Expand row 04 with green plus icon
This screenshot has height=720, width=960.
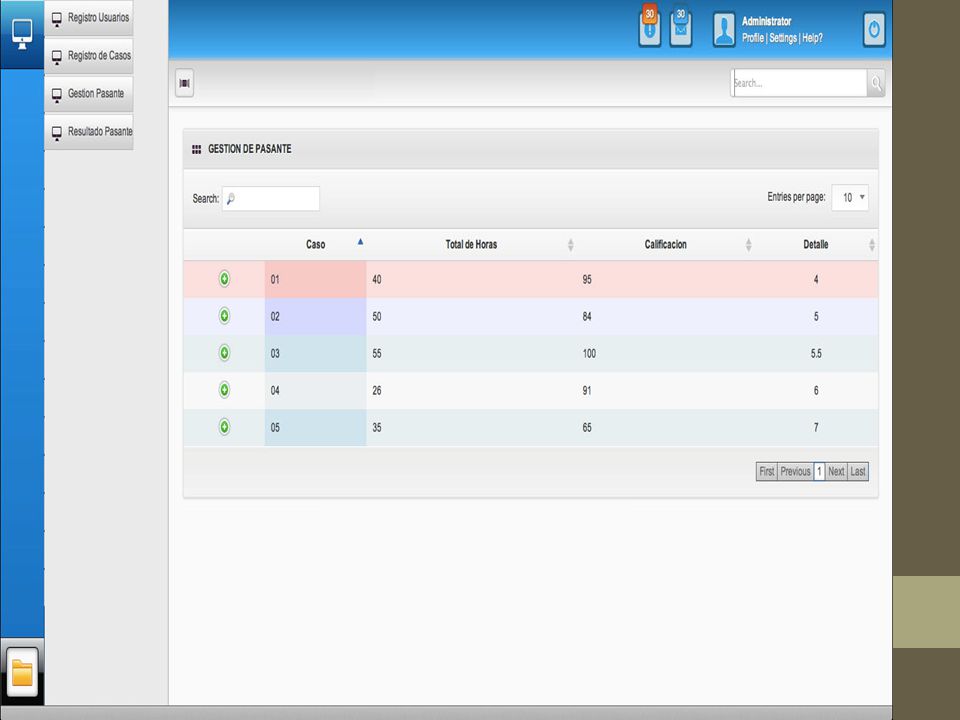coord(225,390)
